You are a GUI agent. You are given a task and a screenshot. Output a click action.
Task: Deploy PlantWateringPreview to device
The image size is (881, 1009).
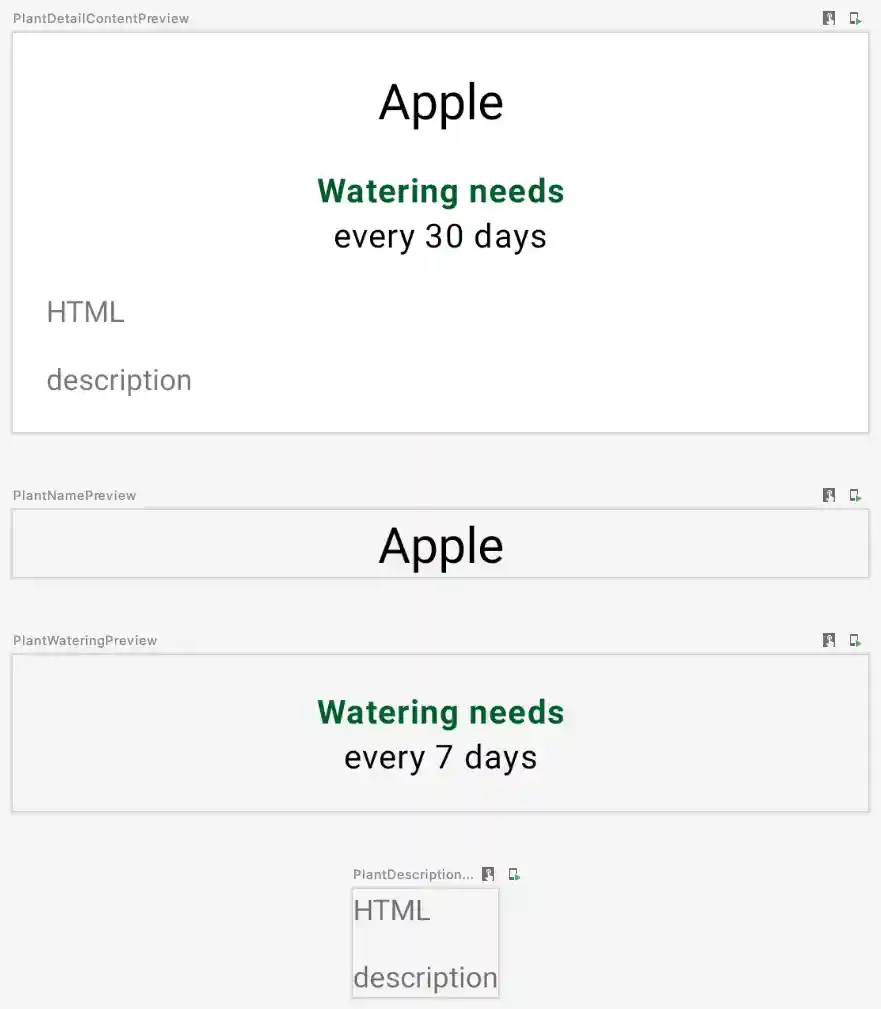[855, 640]
